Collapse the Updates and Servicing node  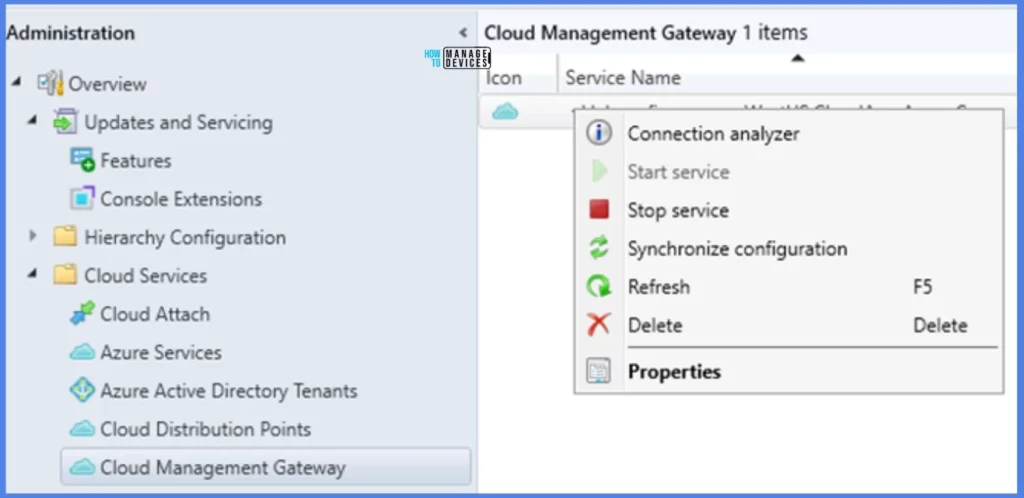pos(33,120)
